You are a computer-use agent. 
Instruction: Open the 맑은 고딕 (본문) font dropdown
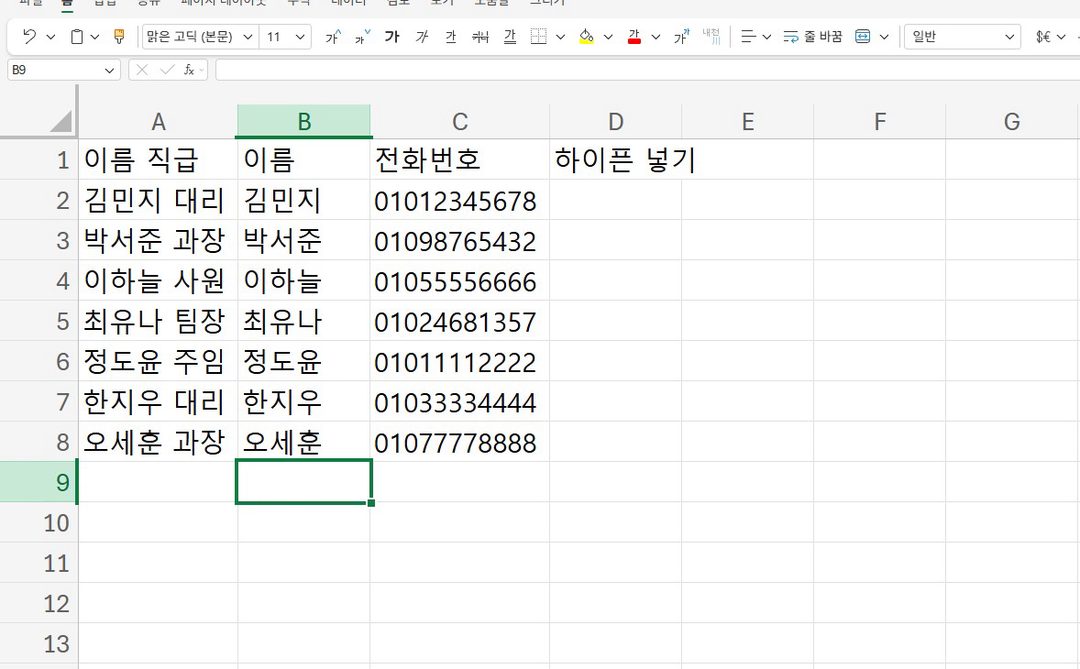click(248, 37)
